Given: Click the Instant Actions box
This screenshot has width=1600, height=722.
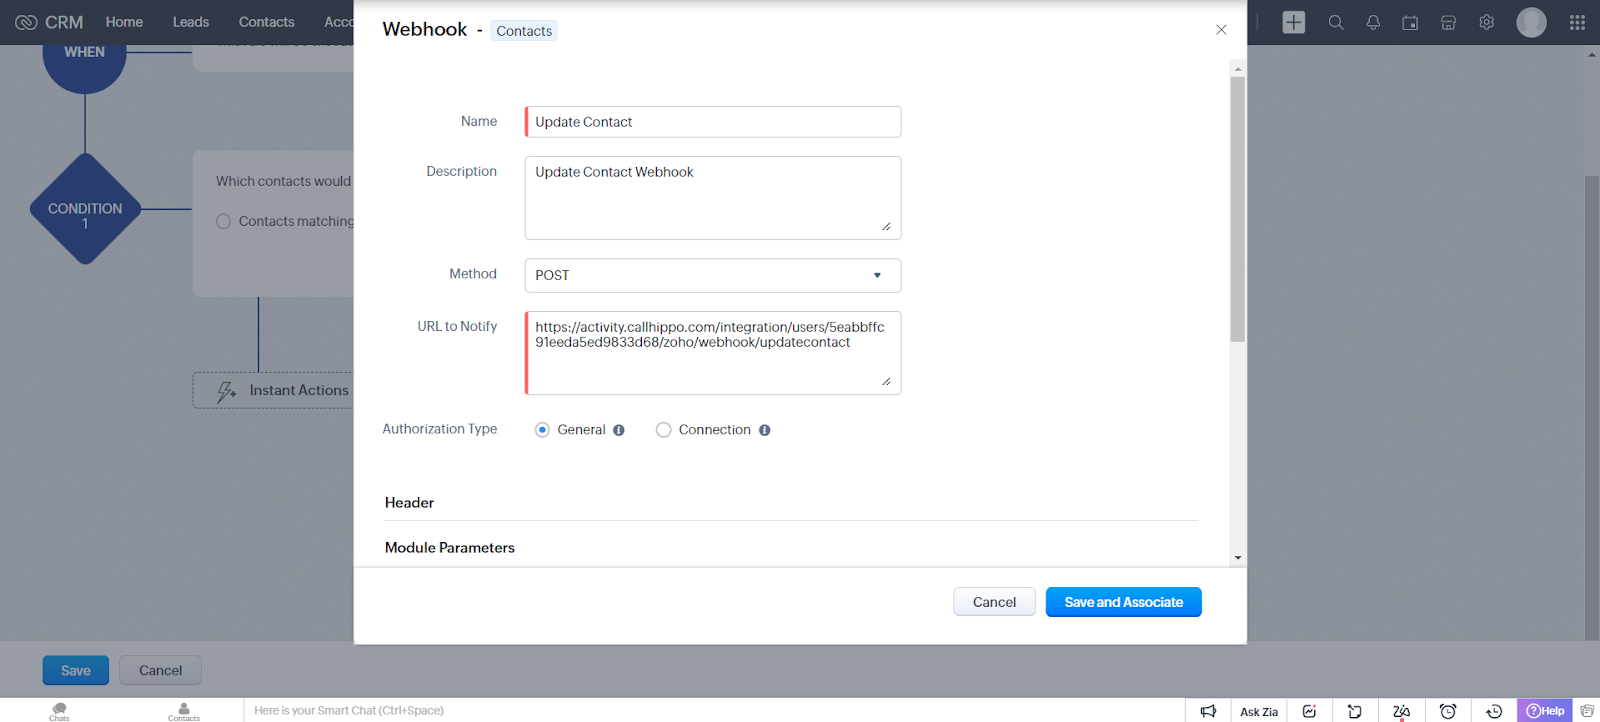Looking at the screenshot, I should coord(274,391).
